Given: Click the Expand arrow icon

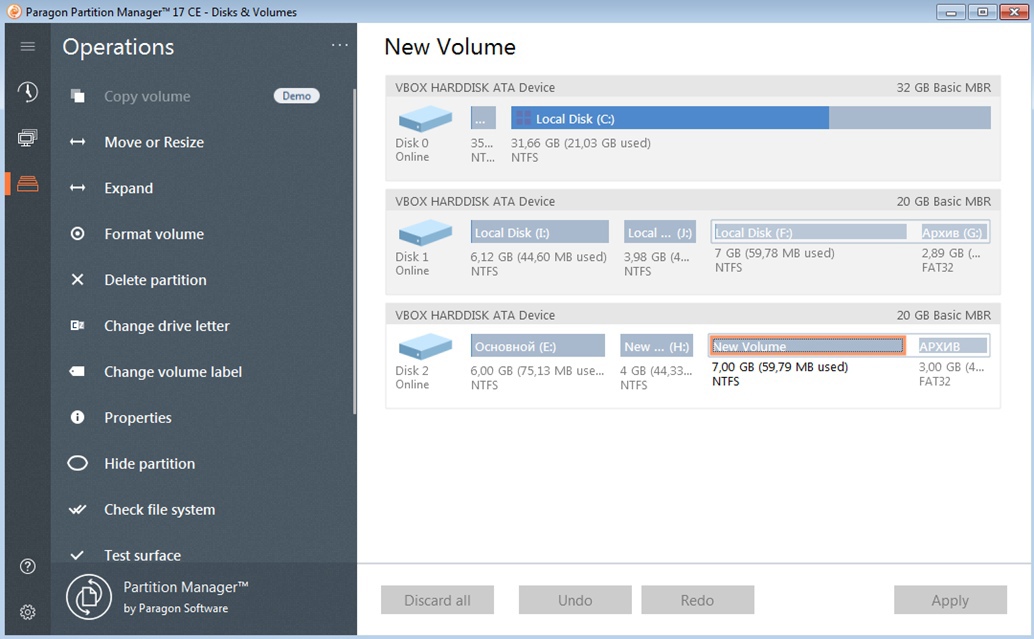Looking at the screenshot, I should tap(78, 188).
